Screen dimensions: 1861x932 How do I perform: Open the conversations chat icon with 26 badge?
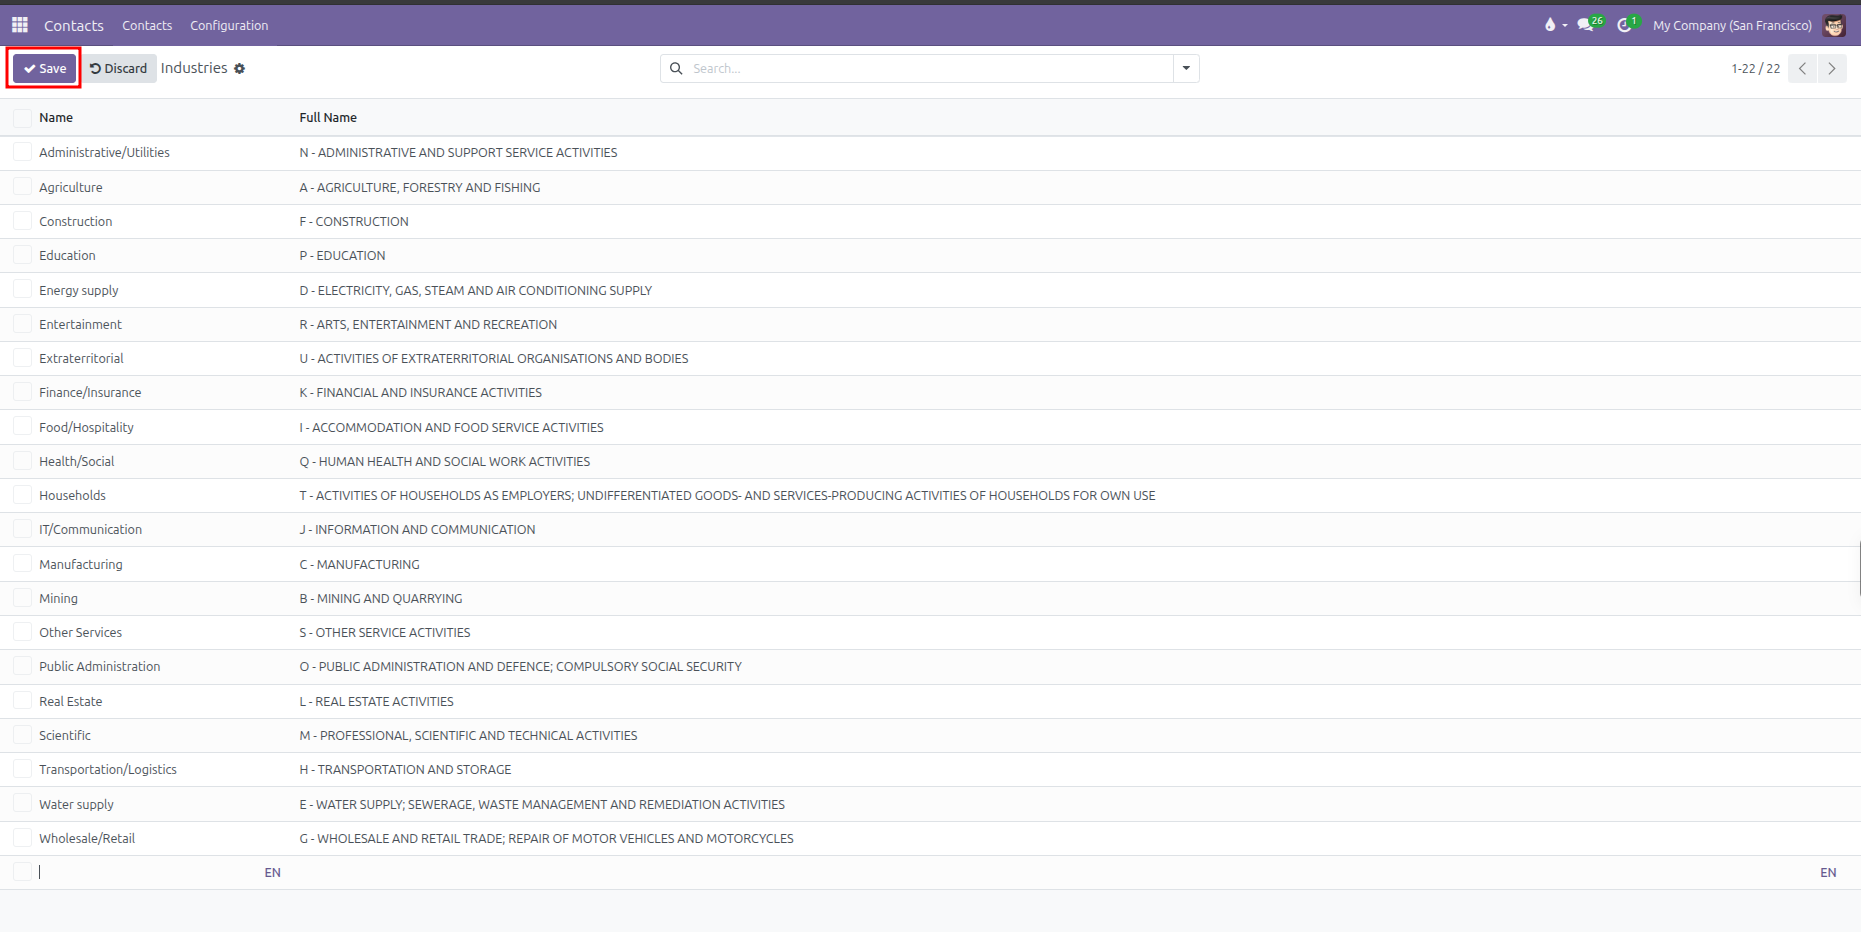1590,24
